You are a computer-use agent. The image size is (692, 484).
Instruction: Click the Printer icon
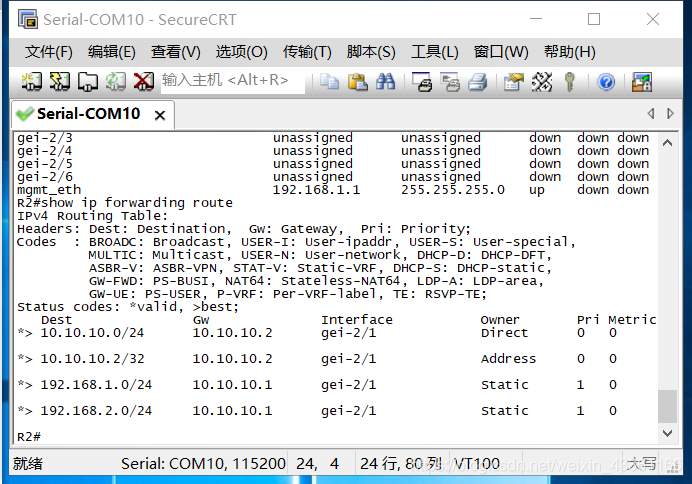coord(478,82)
